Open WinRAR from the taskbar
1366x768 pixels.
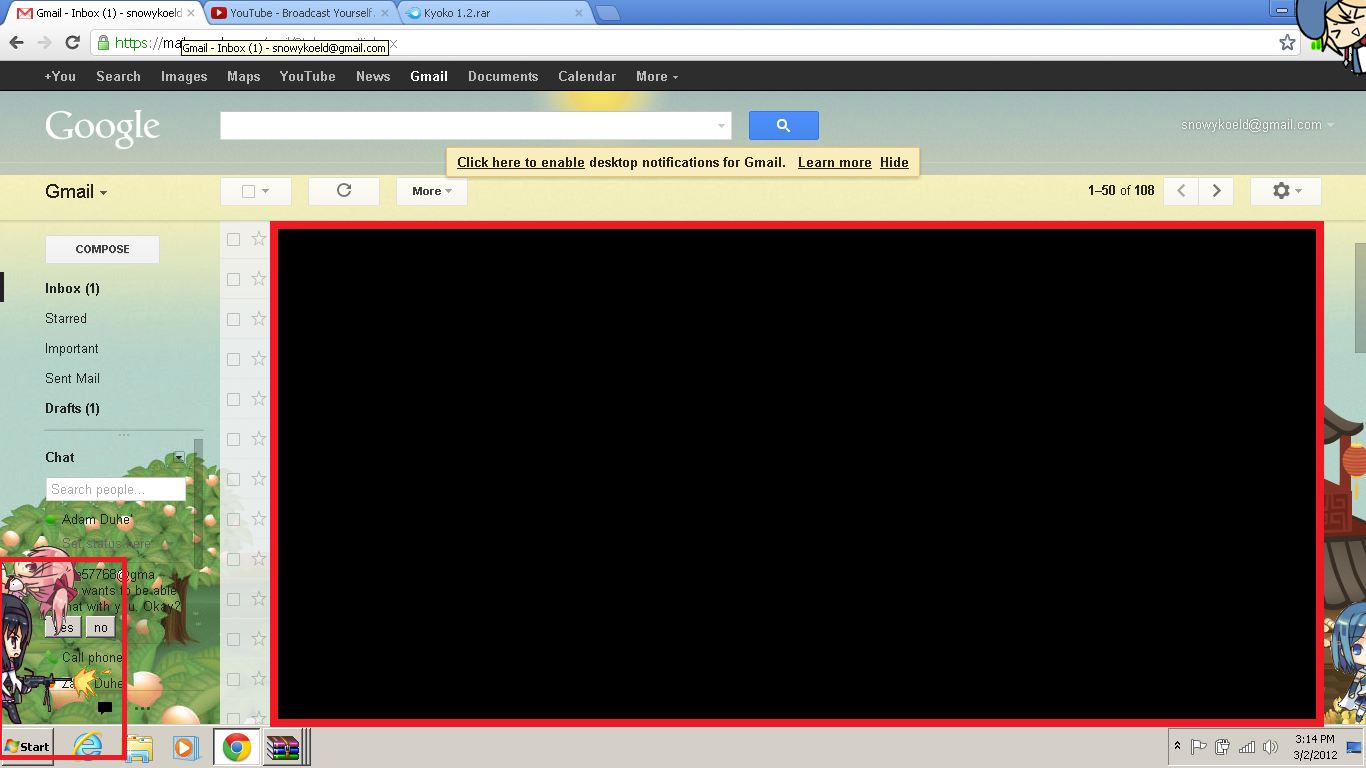[283, 747]
